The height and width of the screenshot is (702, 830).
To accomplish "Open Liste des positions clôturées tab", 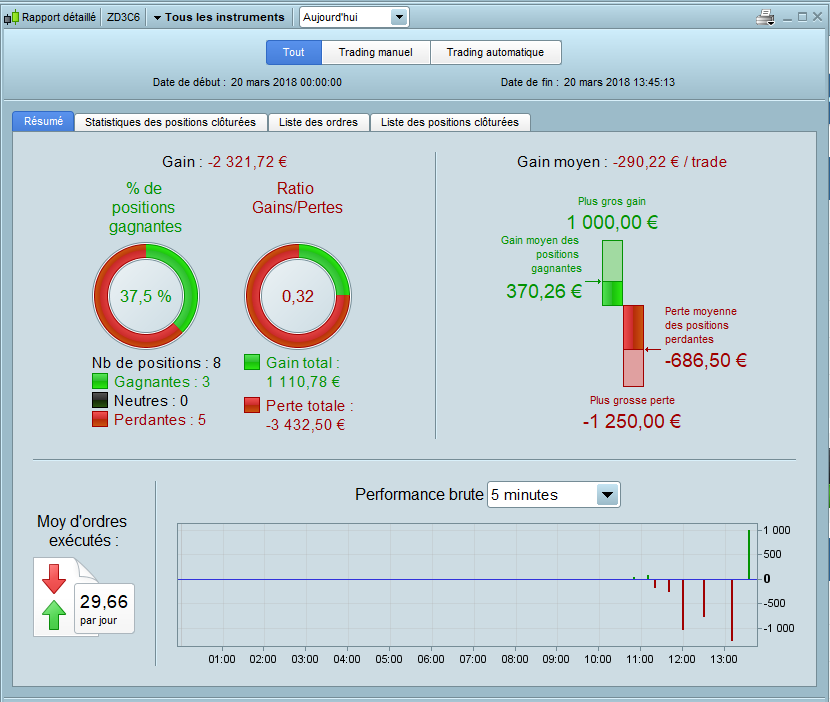I will 450,122.
